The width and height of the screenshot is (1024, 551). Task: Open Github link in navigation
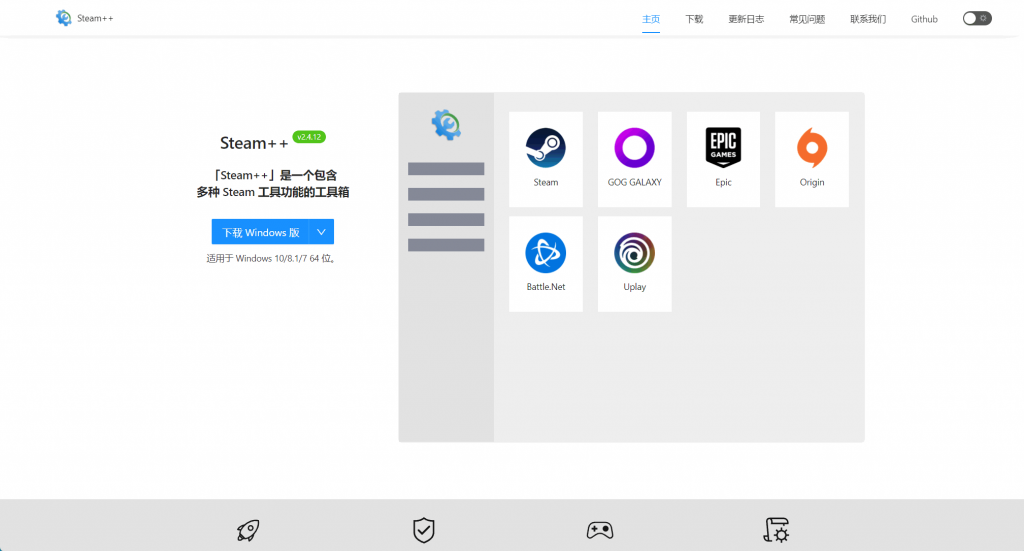tap(924, 19)
